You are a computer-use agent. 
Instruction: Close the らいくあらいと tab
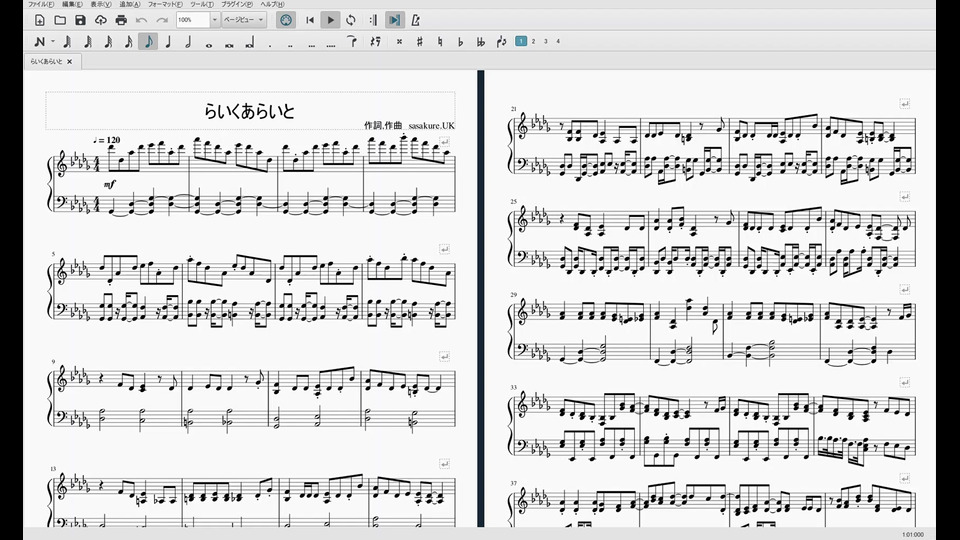click(x=70, y=61)
